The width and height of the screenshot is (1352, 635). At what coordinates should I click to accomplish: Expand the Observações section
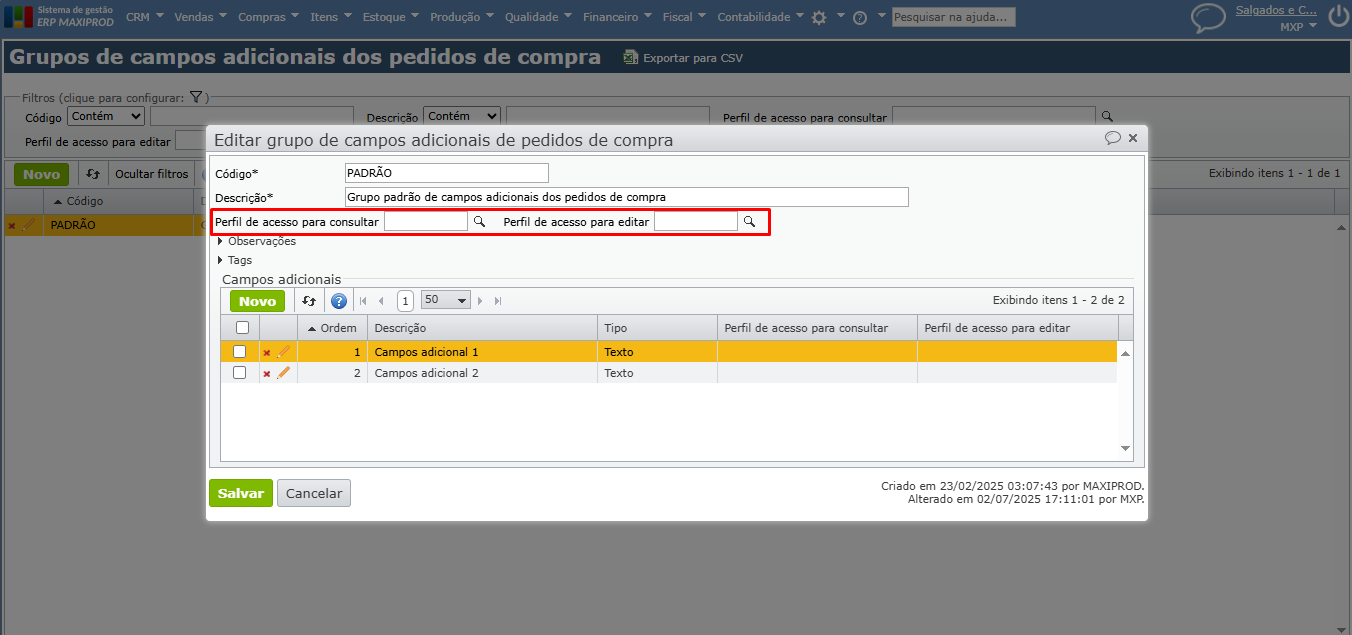[x=256, y=241]
